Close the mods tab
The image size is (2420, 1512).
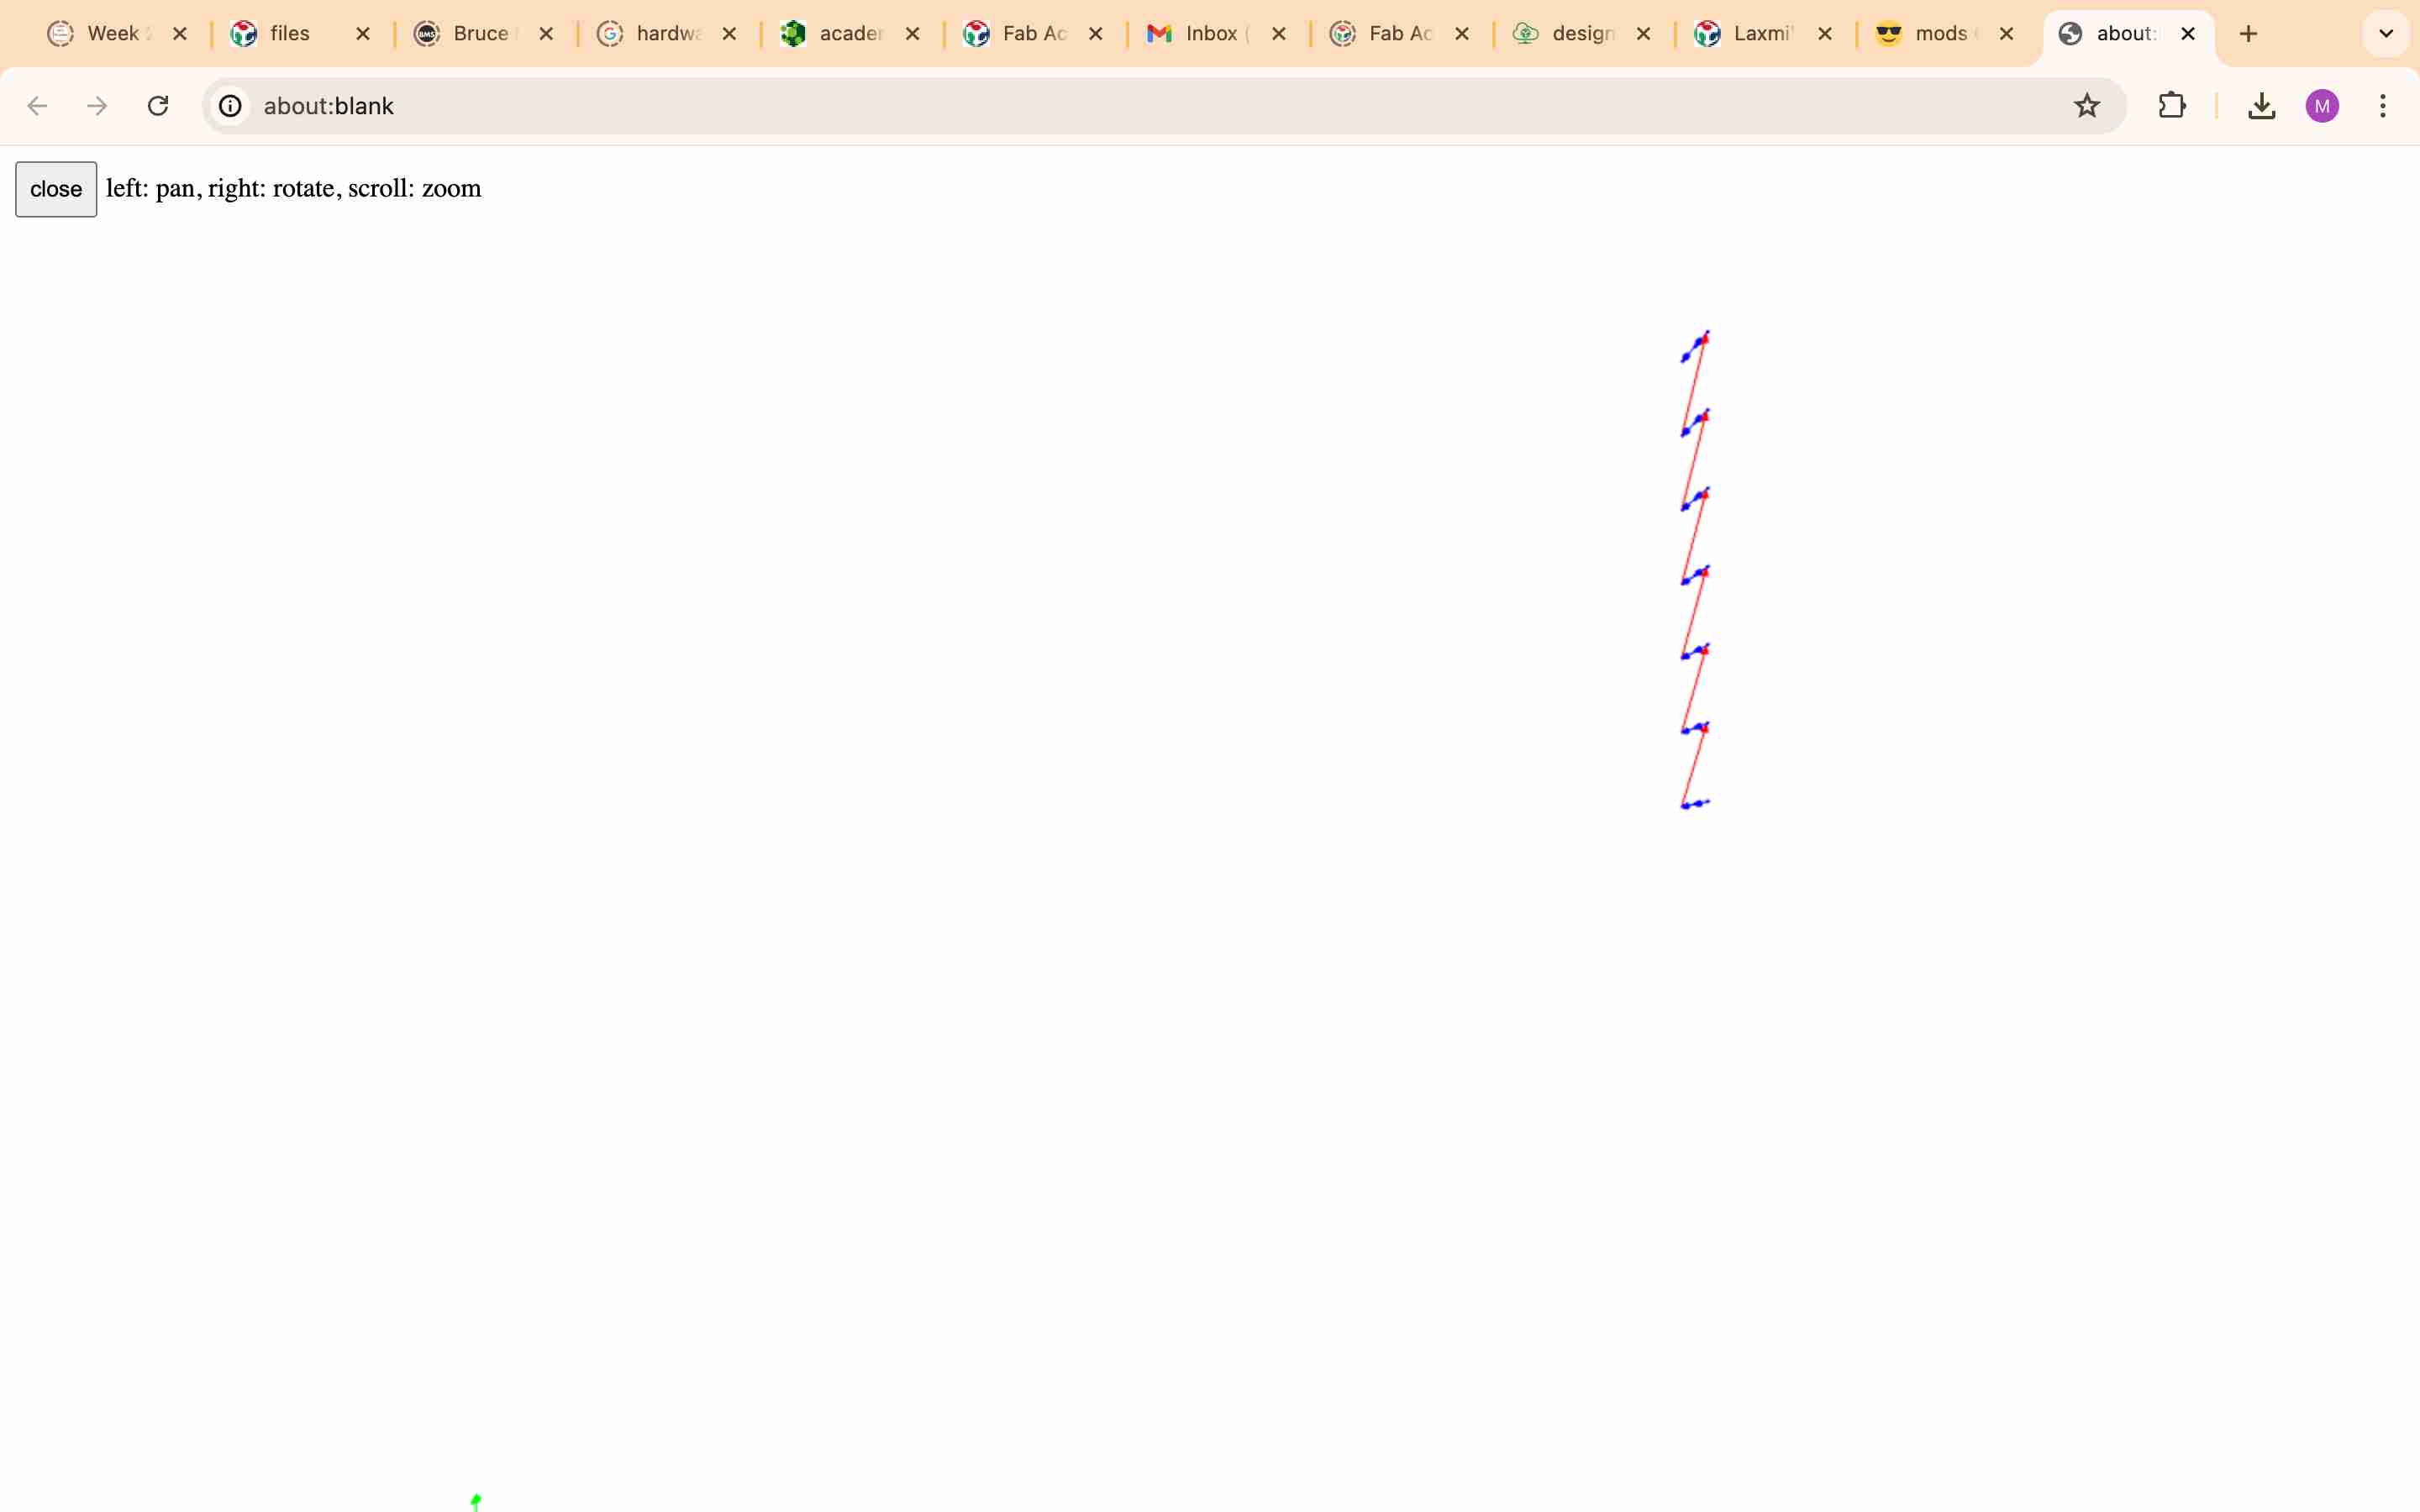click(x=2006, y=34)
